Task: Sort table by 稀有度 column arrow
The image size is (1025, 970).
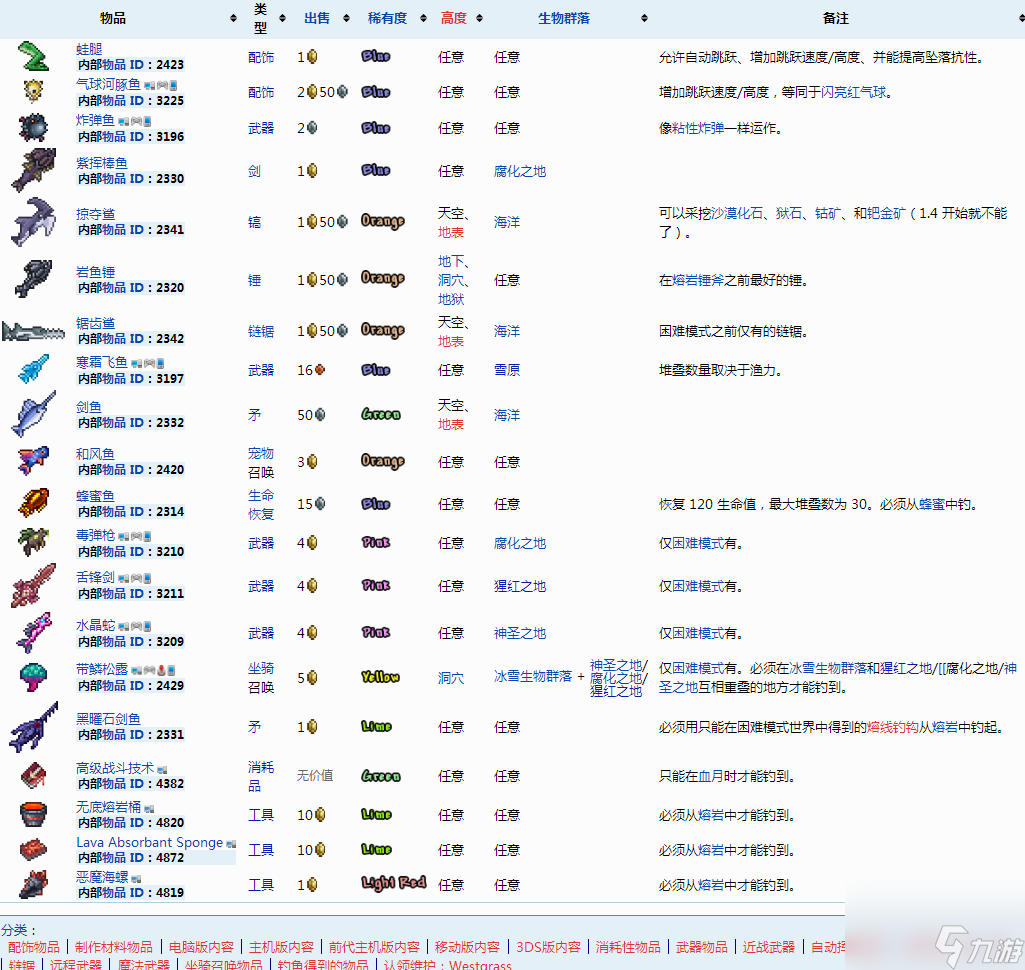Action: coord(423,18)
